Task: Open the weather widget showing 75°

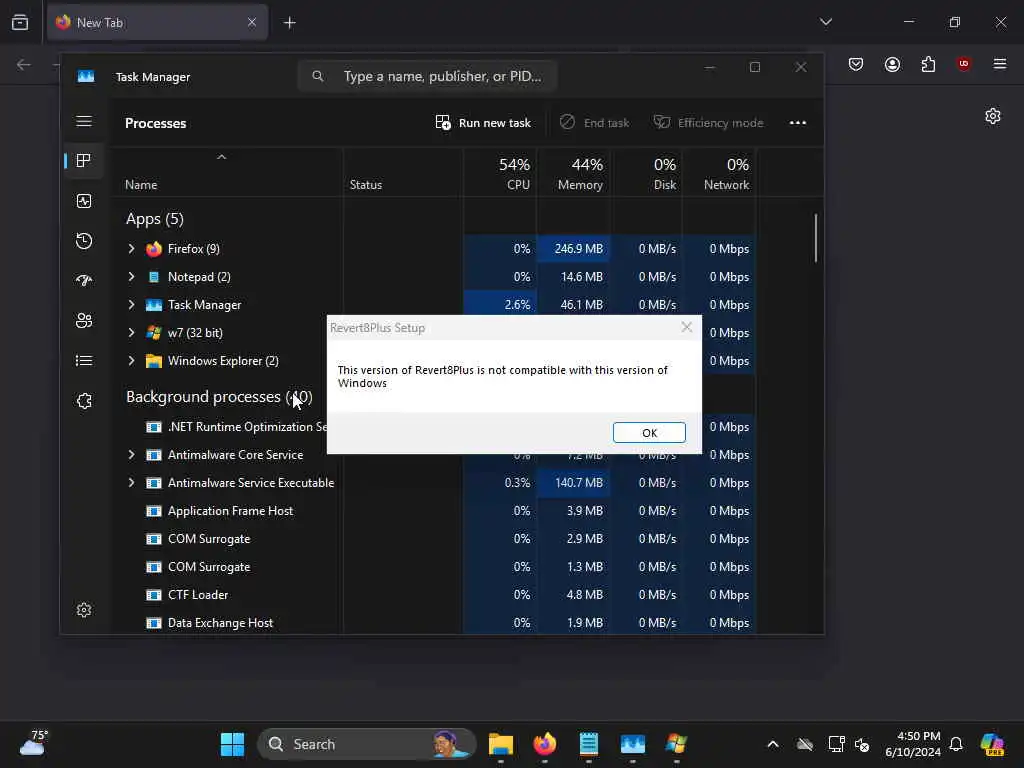Action: point(34,743)
